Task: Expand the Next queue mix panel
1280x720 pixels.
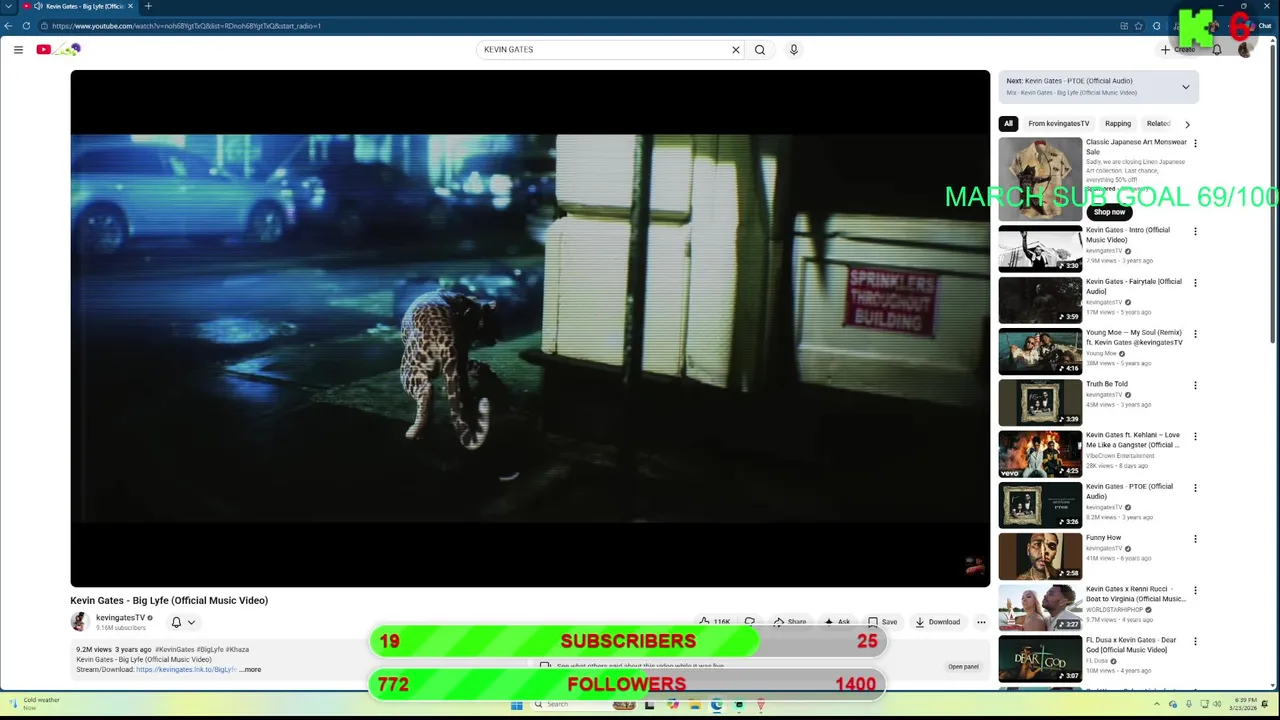Action: [1186, 87]
